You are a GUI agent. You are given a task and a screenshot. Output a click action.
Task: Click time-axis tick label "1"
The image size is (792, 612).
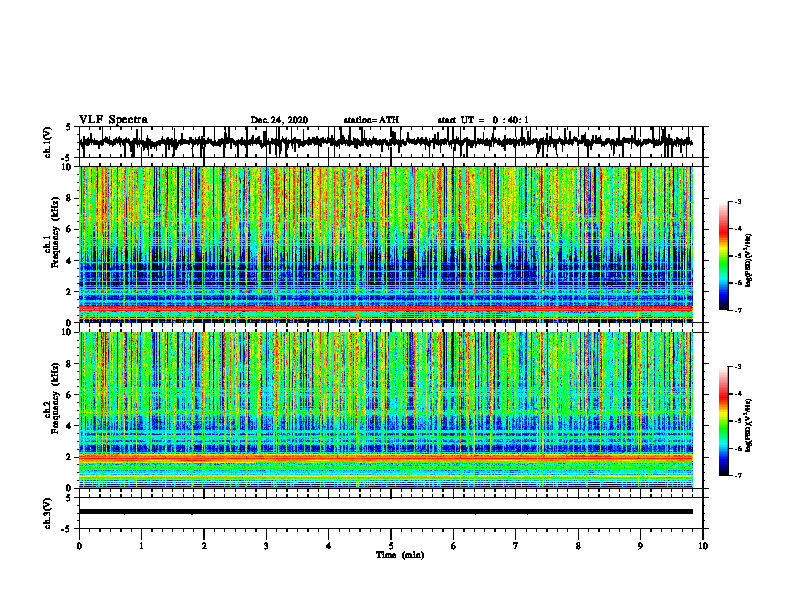(141, 546)
